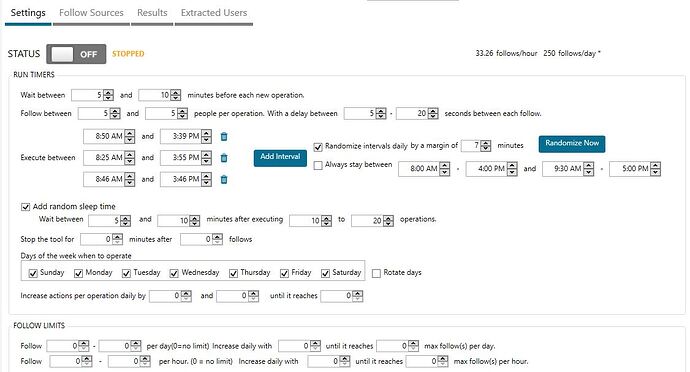Screen dimensions: 690x372
Task: Adjust per-hour Increase daily with spinner
Action: click(x=329, y=361)
